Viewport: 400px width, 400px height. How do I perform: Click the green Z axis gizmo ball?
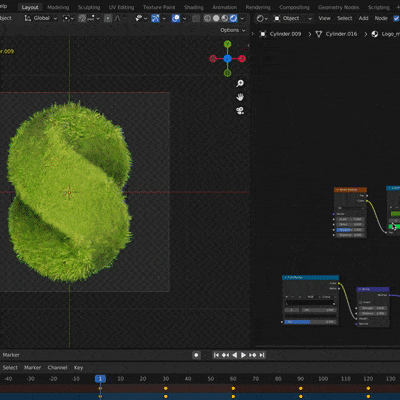point(227,44)
